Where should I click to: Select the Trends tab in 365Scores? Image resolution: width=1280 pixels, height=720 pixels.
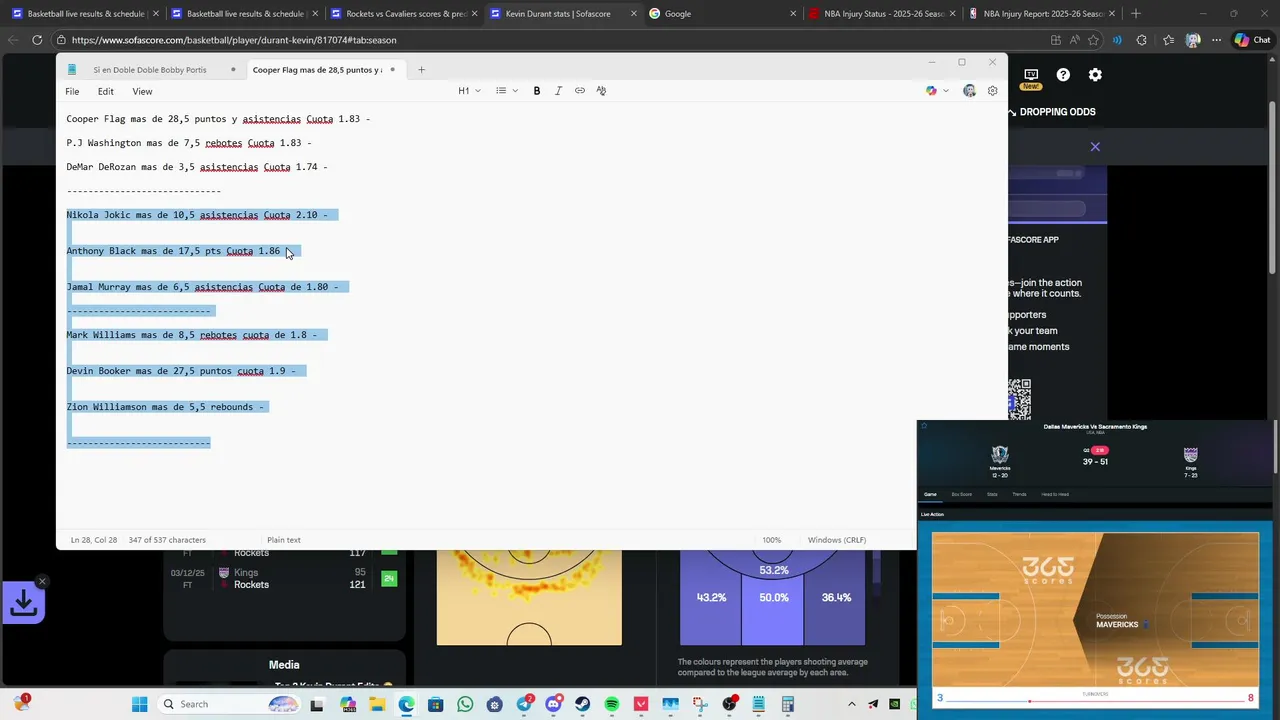[x=1019, y=494]
